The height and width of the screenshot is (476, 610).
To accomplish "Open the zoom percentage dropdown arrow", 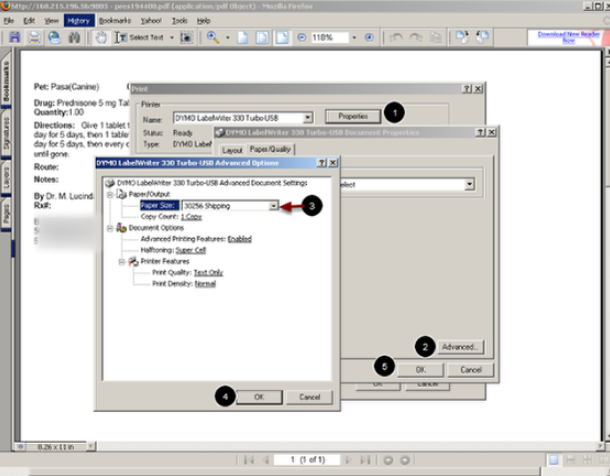I will click(354, 38).
